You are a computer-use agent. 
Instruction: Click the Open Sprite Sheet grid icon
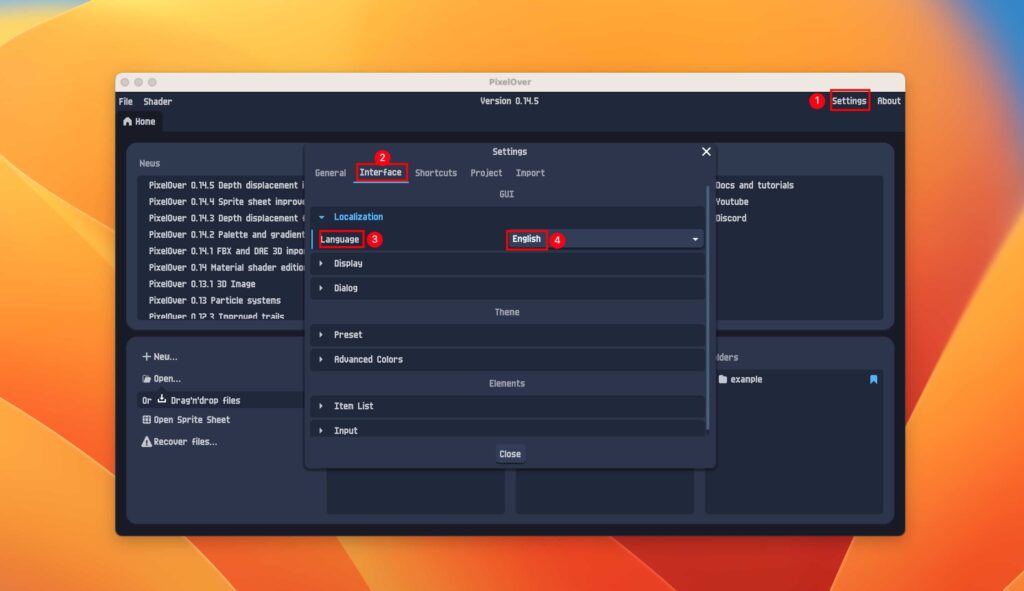[x=148, y=419]
